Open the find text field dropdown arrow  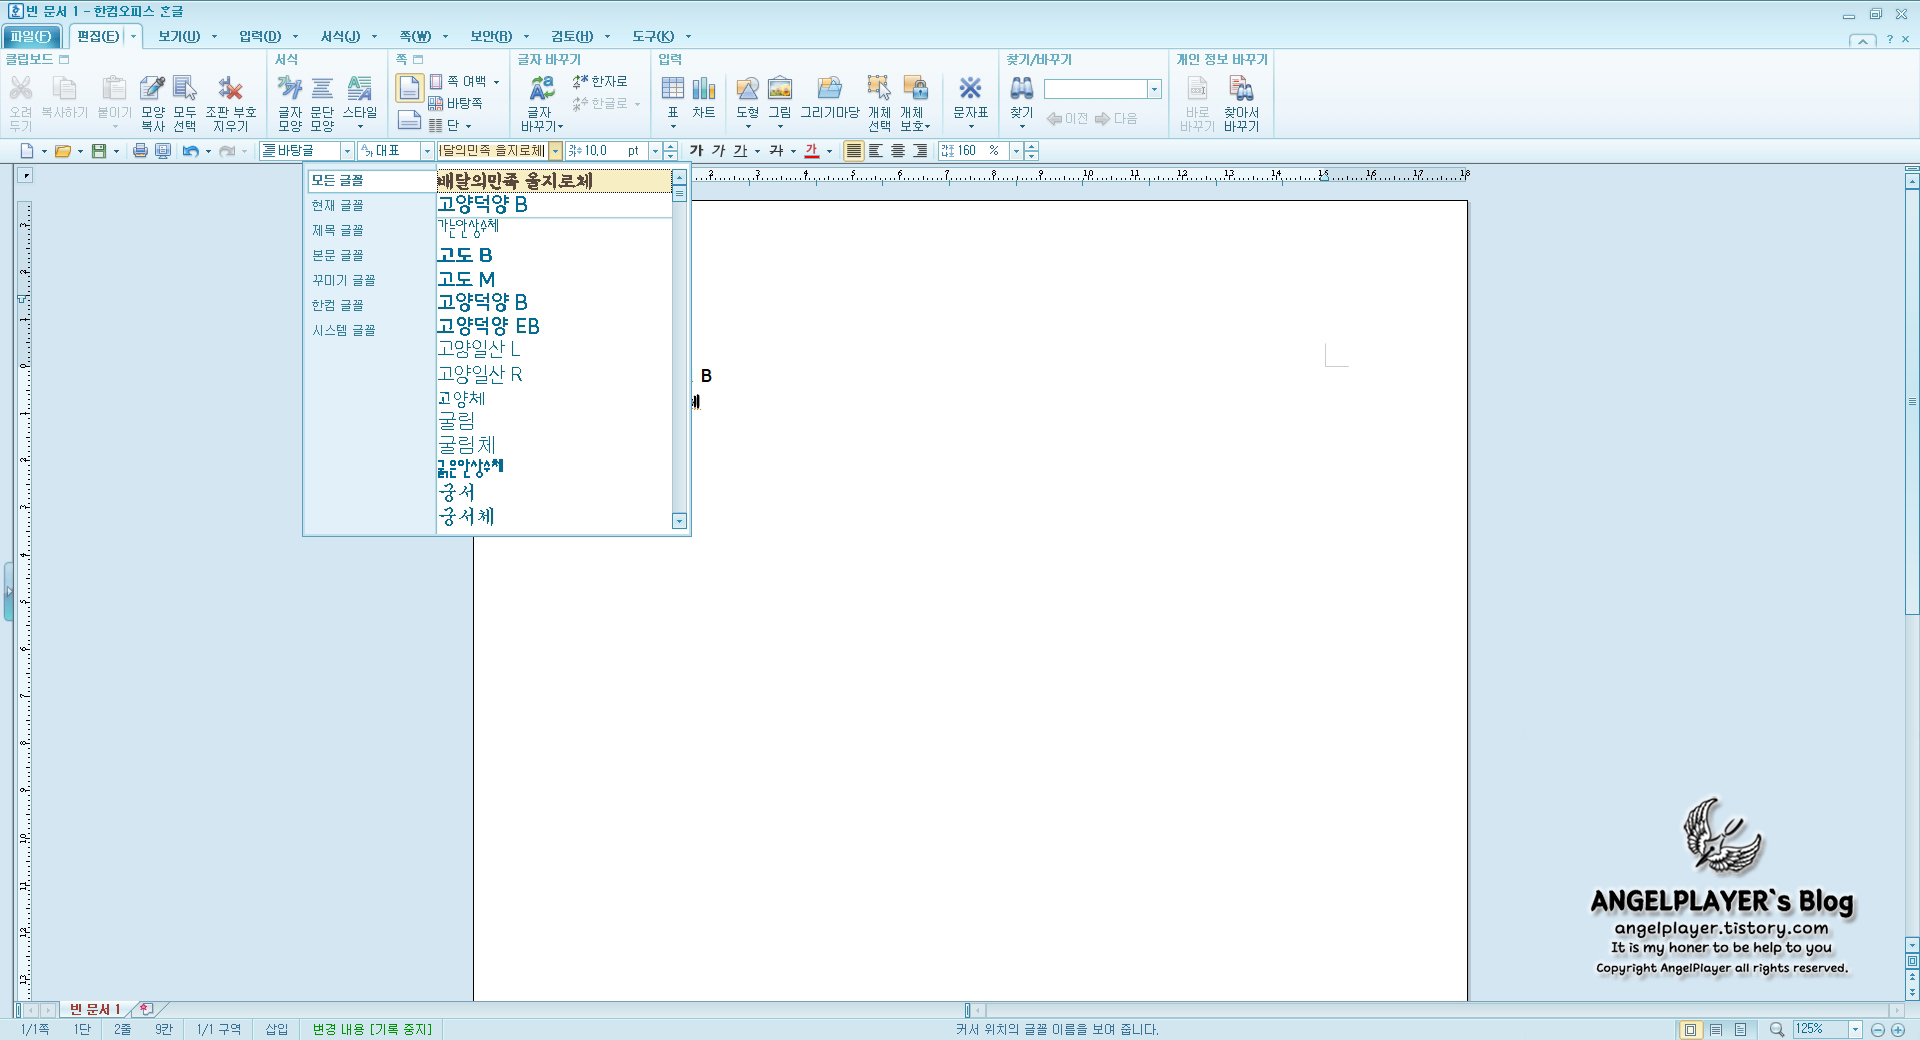click(x=1154, y=90)
